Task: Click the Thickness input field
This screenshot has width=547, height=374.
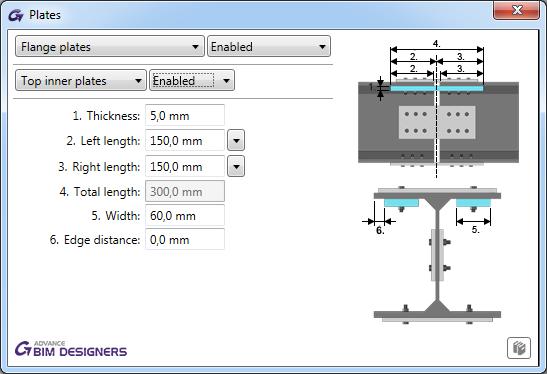Action: [185, 115]
